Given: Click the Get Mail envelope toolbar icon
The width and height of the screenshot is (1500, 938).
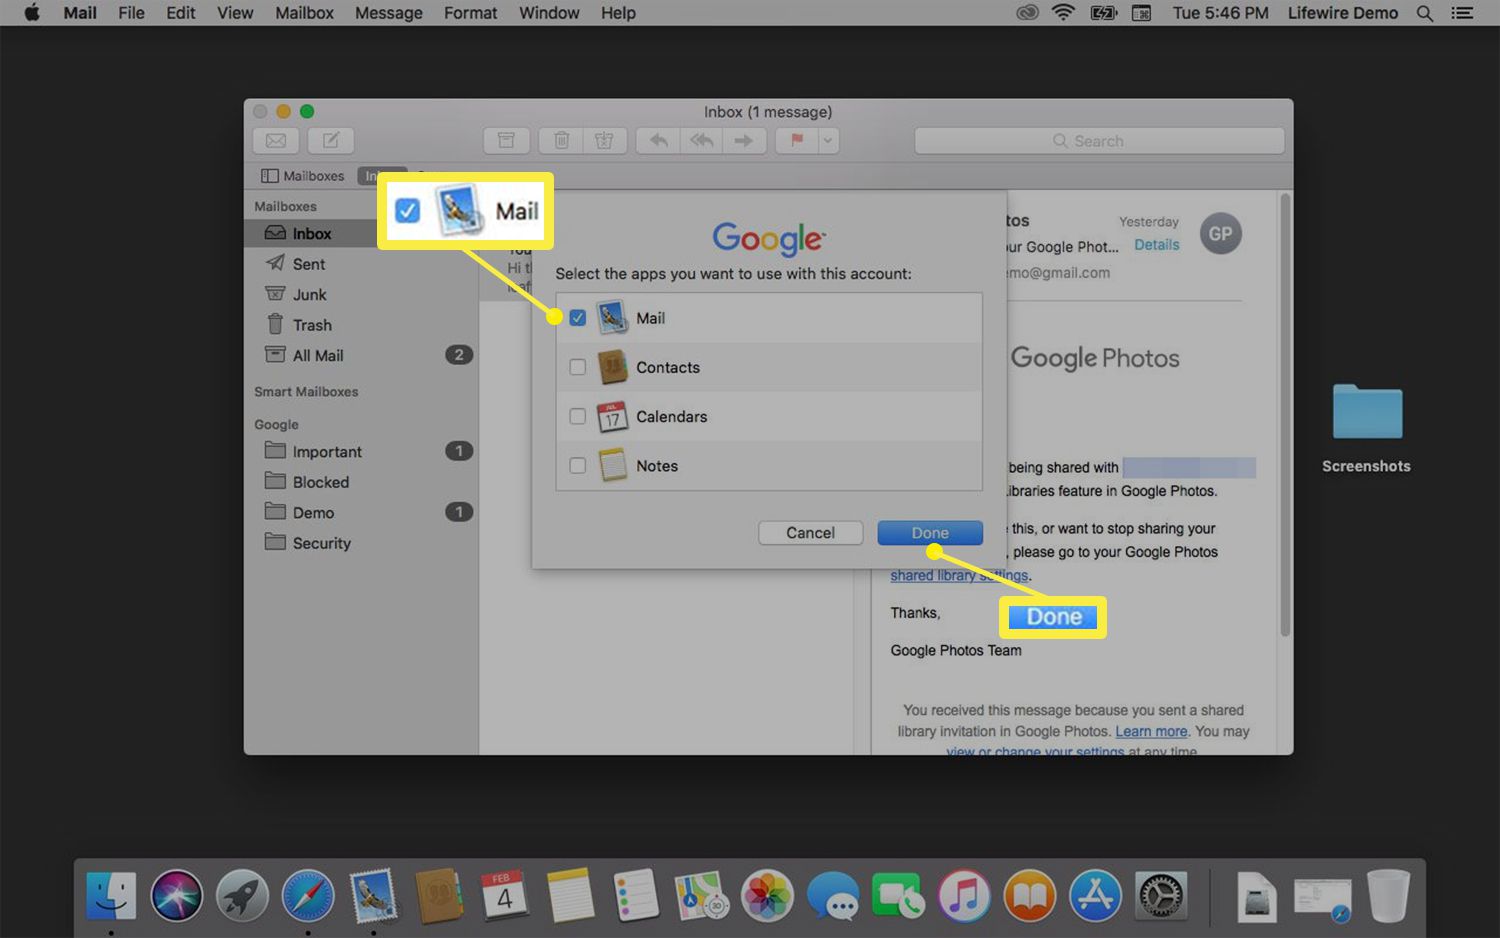Looking at the screenshot, I should click(276, 141).
